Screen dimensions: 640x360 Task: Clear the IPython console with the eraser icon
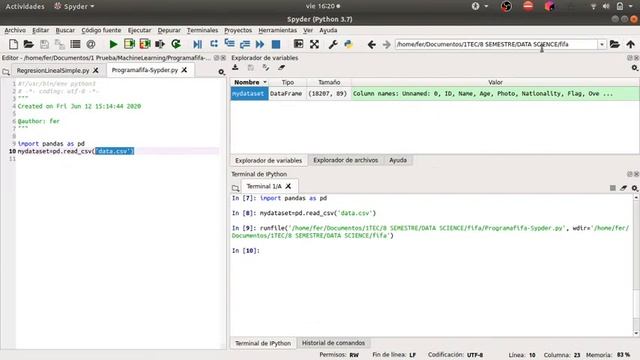tap(623, 188)
